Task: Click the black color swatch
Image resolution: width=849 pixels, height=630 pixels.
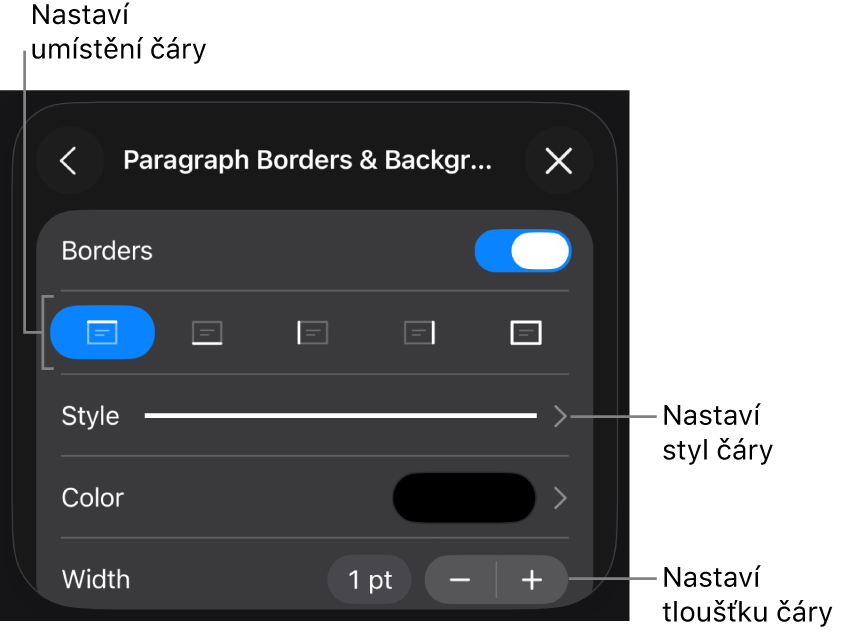Action: click(464, 498)
